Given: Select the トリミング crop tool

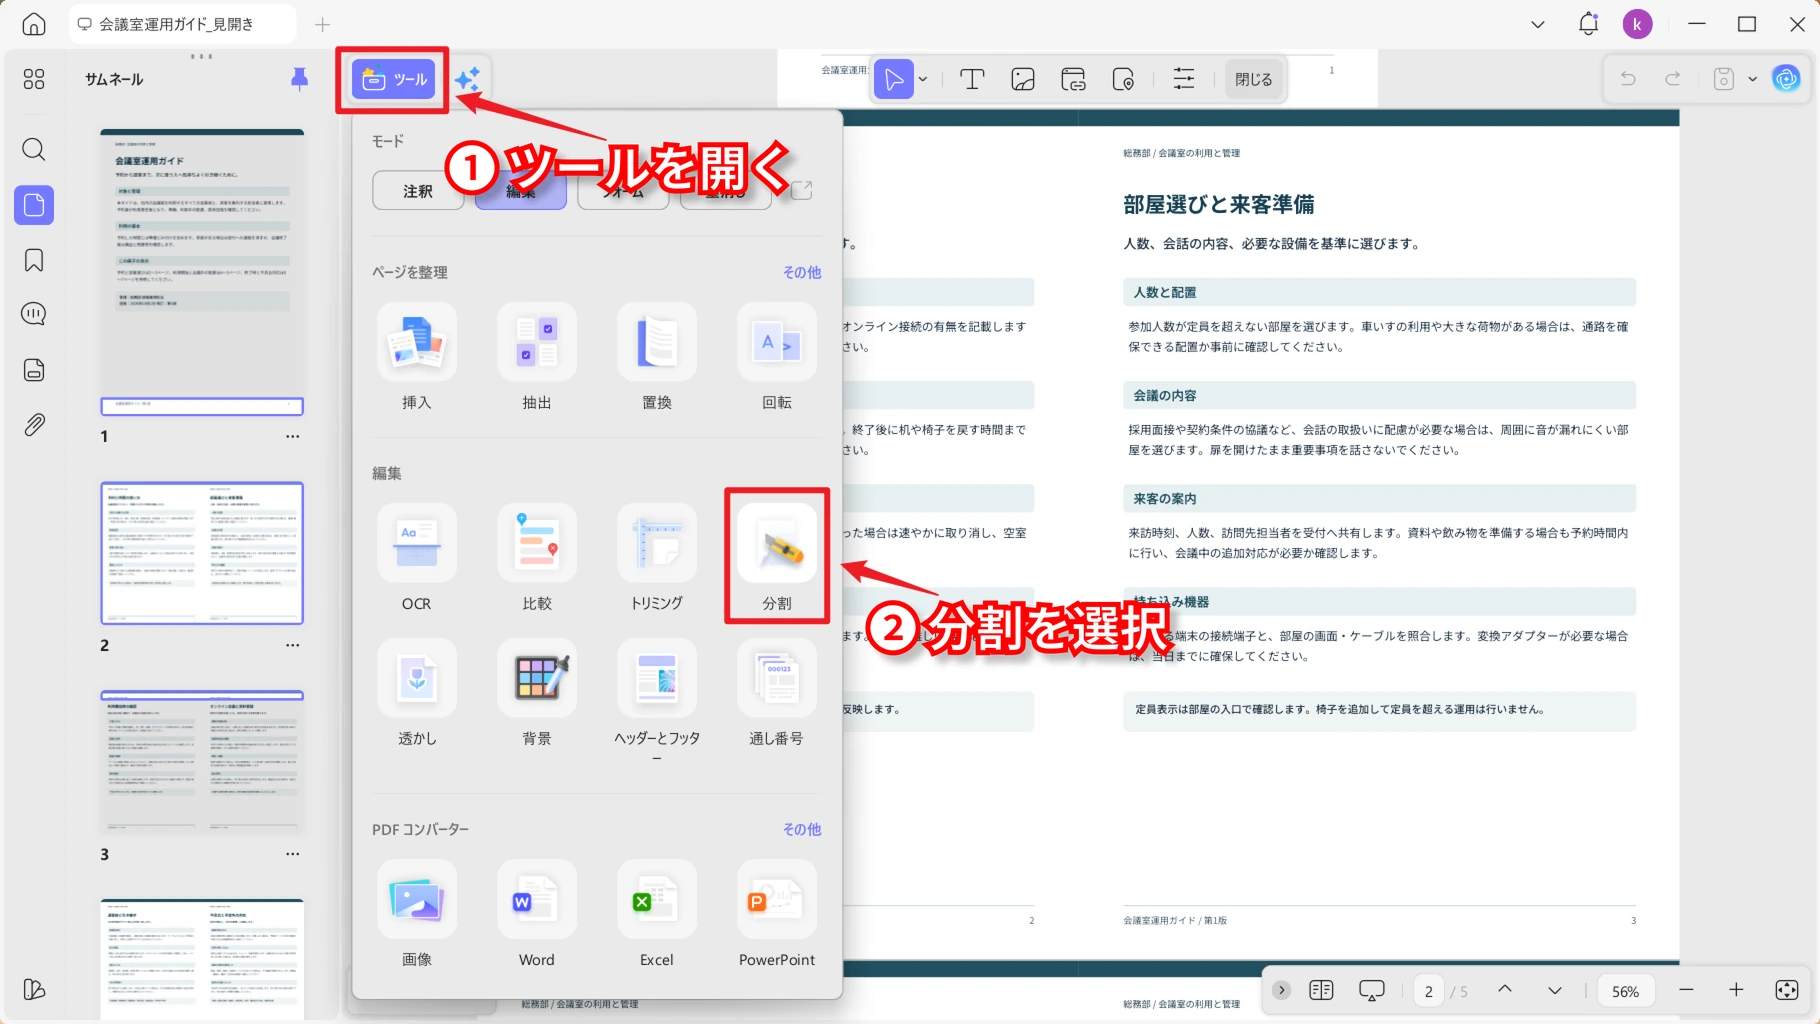Looking at the screenshot, I should click(657, 558).
